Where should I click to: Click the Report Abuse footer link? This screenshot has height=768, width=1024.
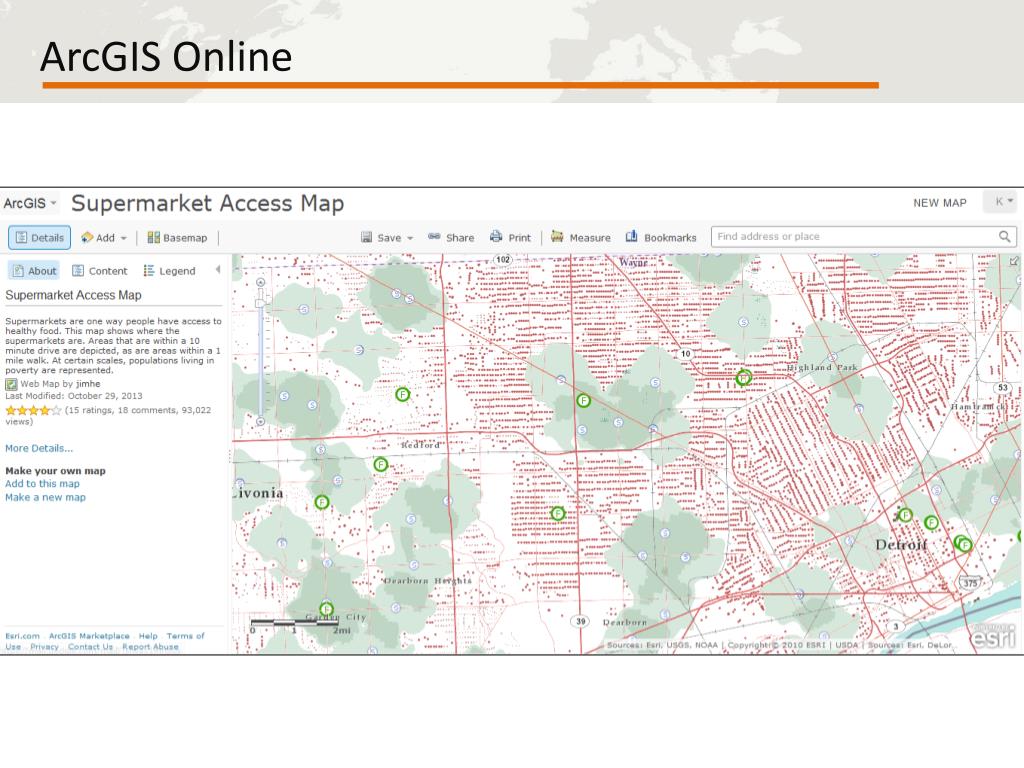150,647
